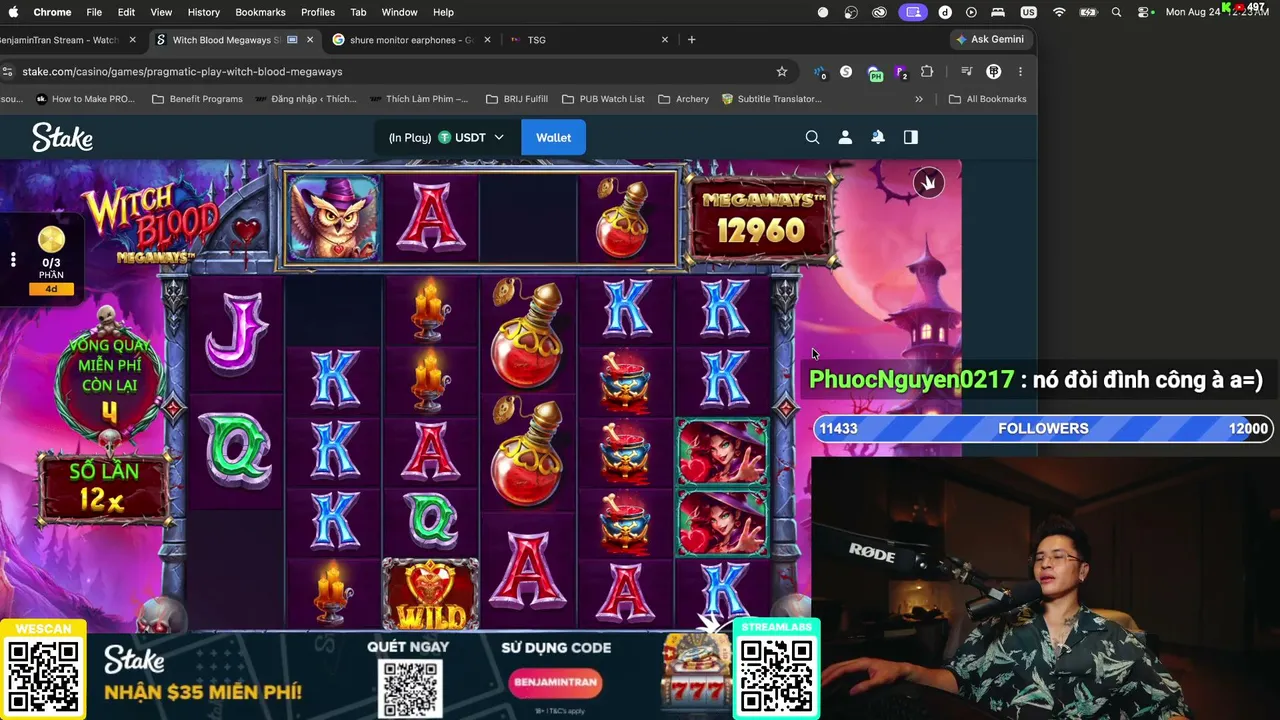The height and width of the screenshot is (720, 1280).
Task: Open the macOS Control Center
Action: click(1143, 12)
